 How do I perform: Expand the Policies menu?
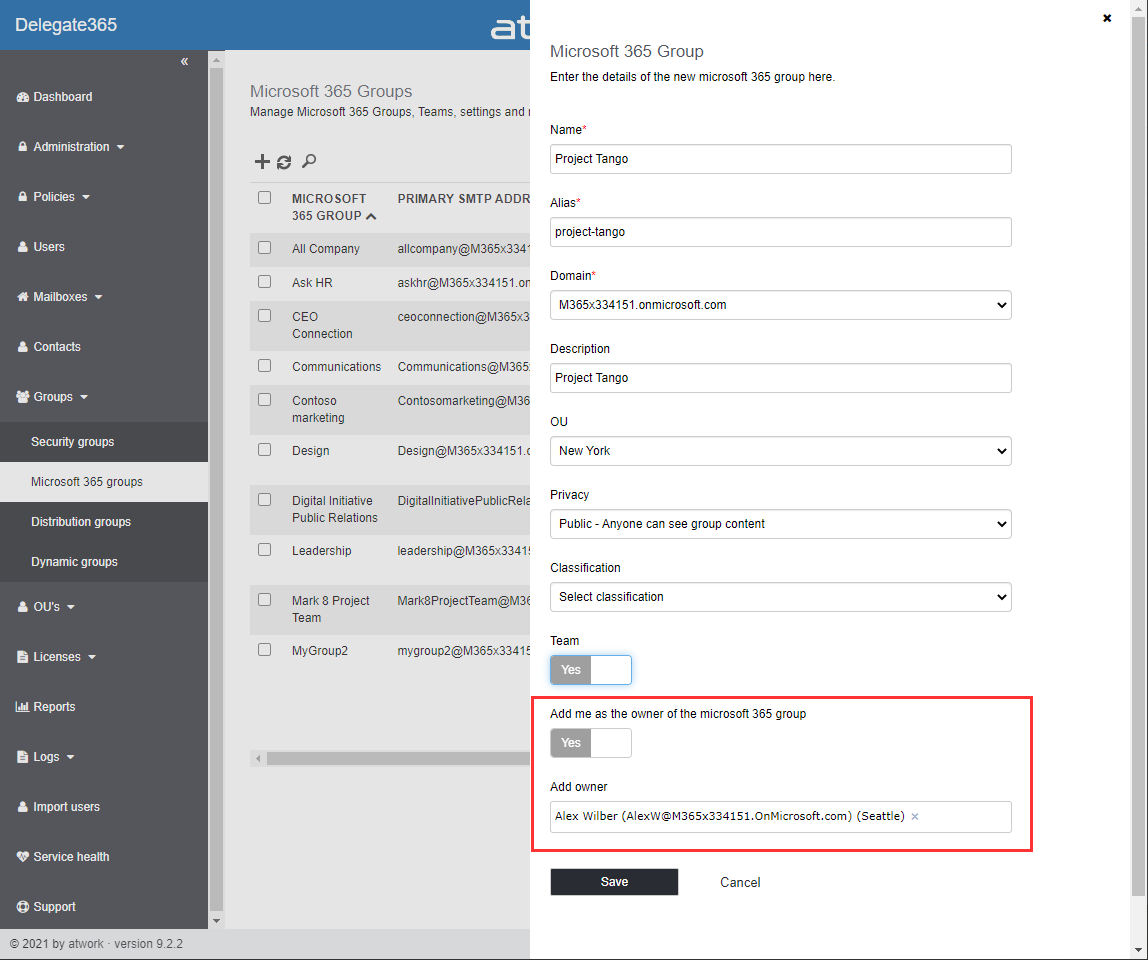54,196
